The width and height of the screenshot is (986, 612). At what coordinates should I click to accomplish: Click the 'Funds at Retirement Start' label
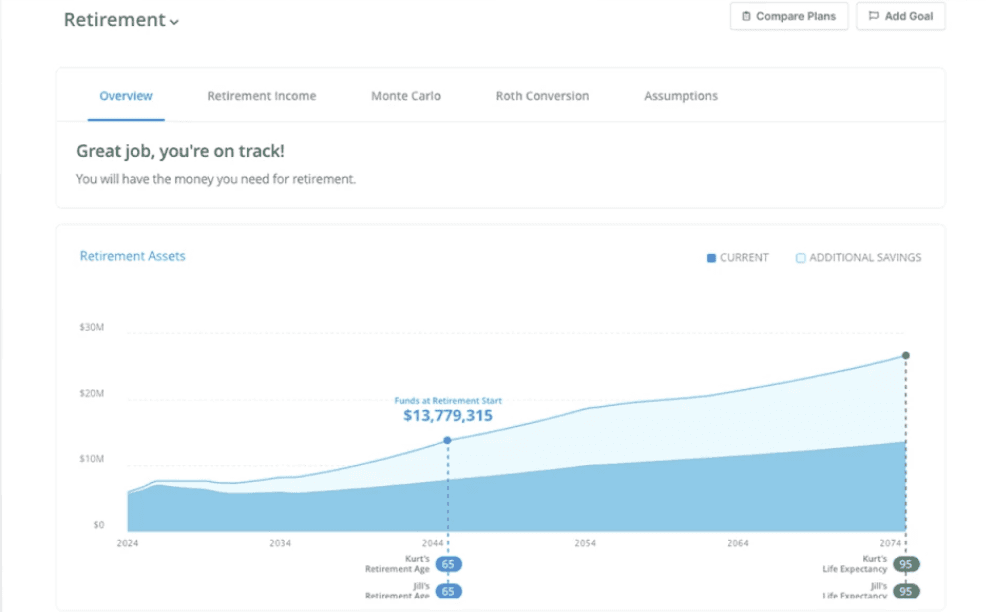[x=448, y=401]
